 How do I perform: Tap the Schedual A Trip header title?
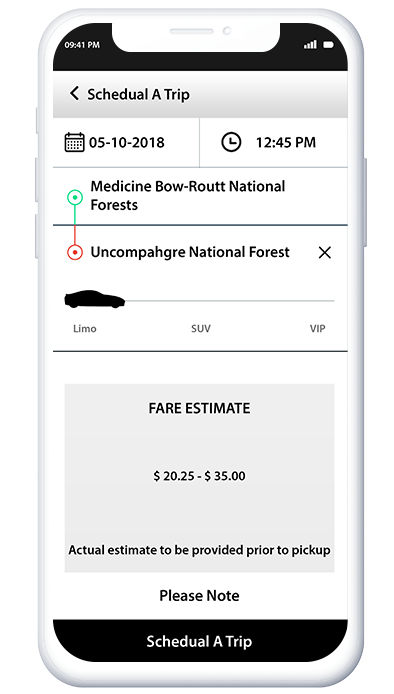[138, 94]
